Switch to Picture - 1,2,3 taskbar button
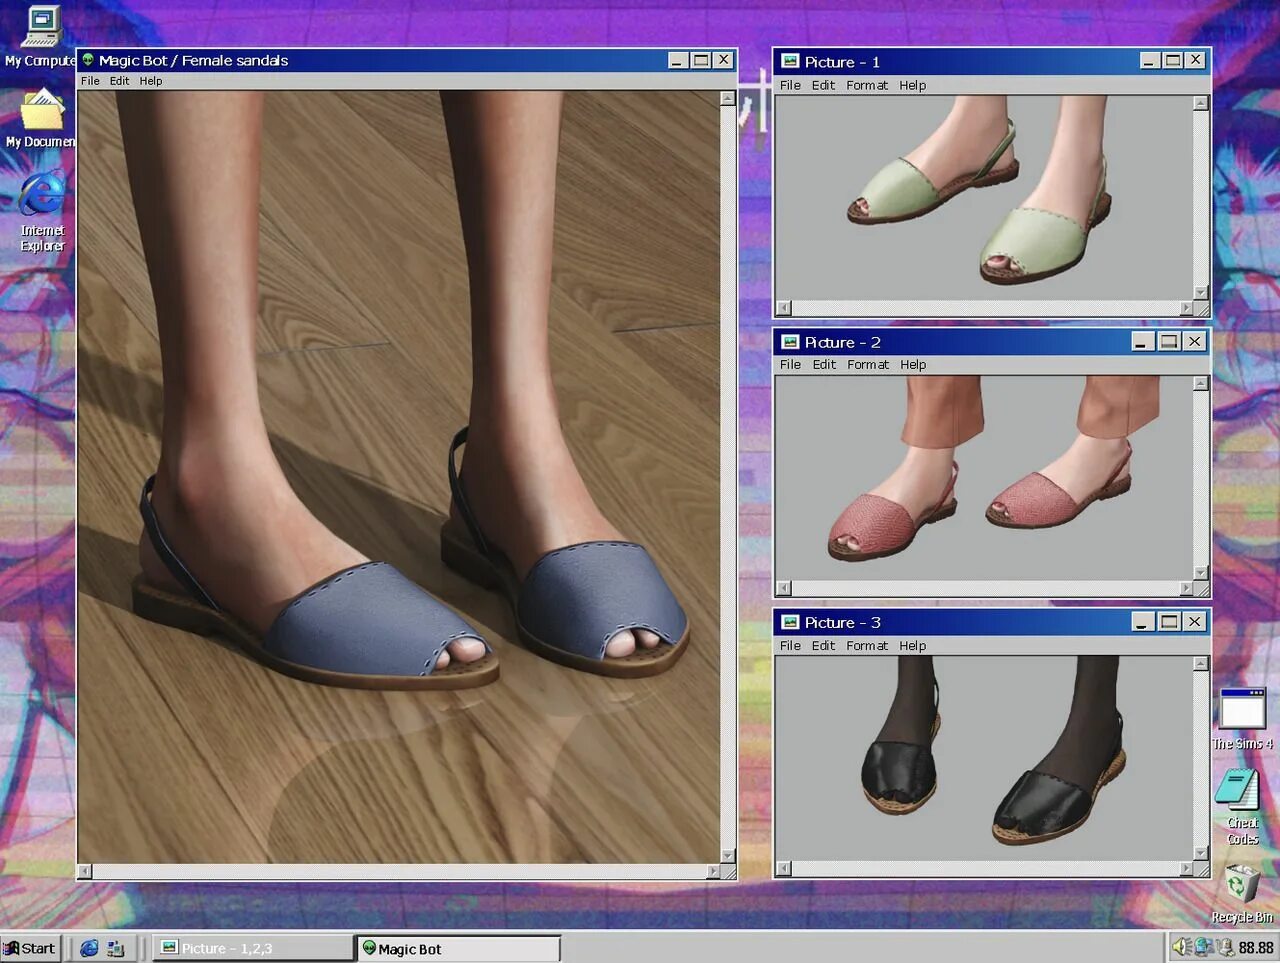 [253, 948]
